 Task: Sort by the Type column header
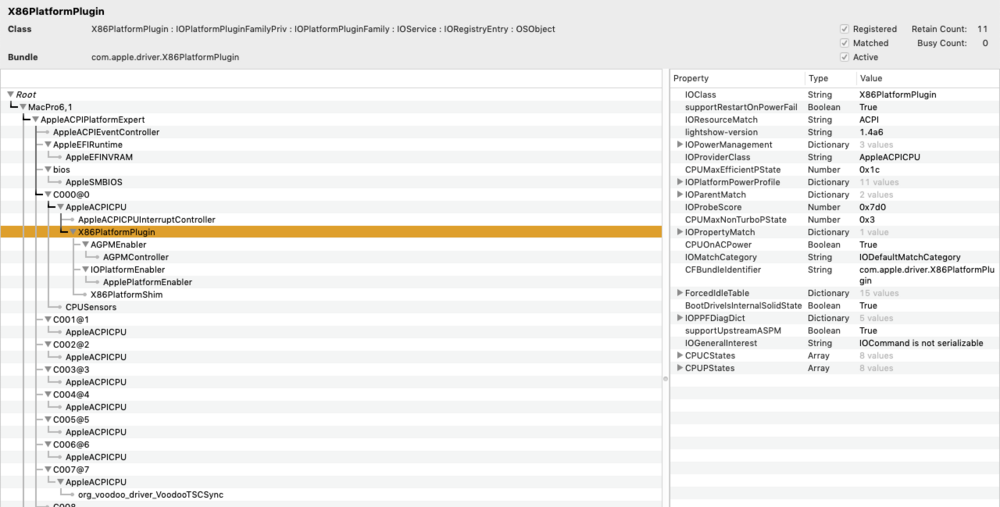tap(828, 78)
